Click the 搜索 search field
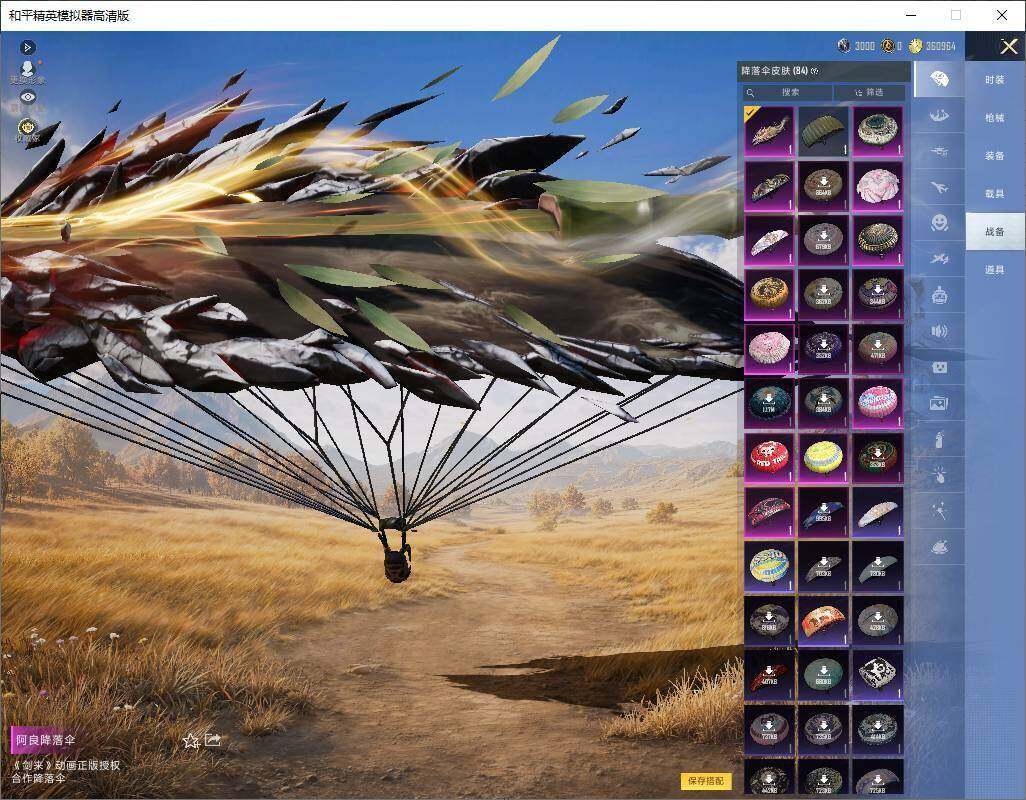1026x800 pixels. (x=787, y=93)
